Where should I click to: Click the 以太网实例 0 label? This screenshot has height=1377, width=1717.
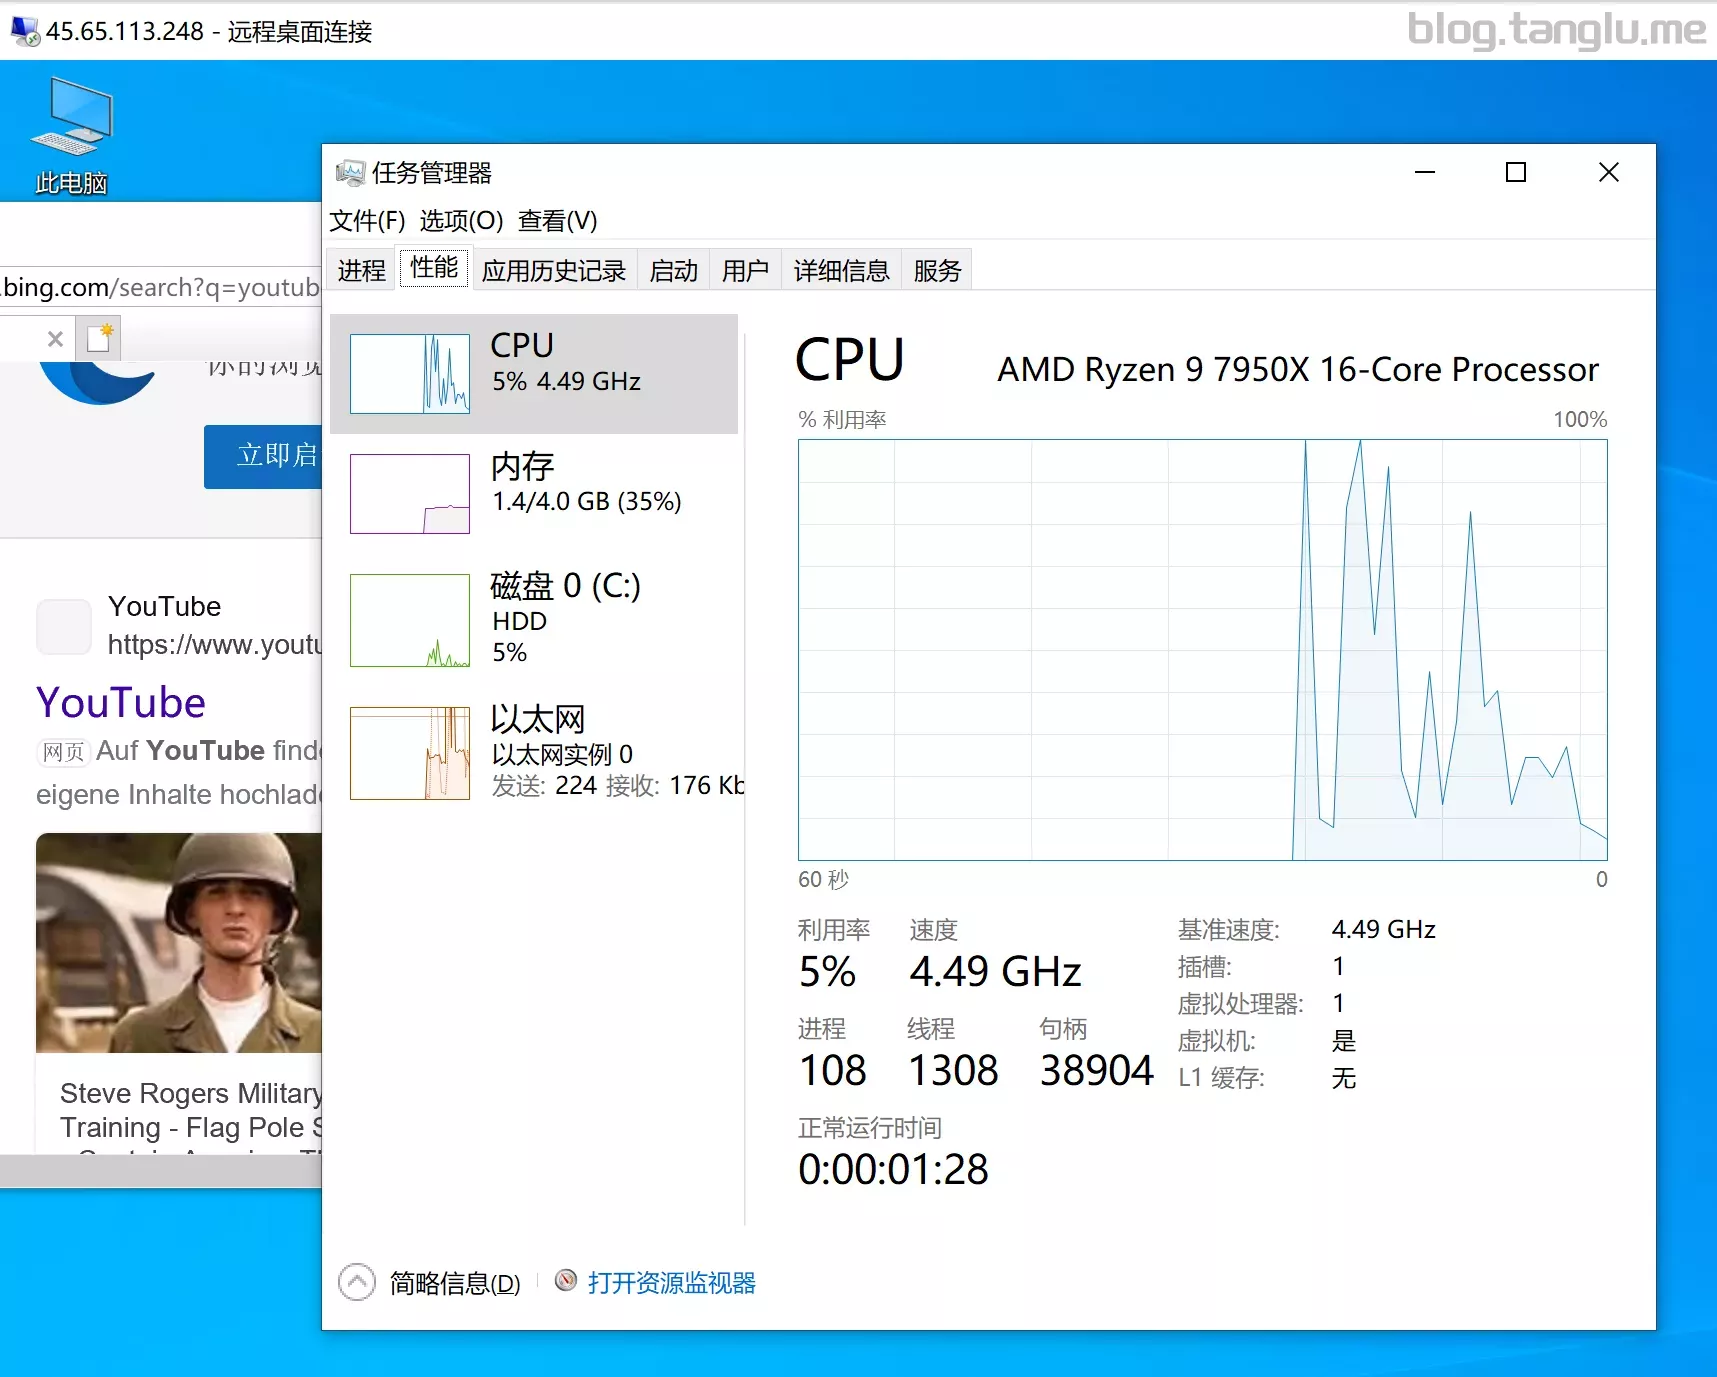pyautogui.click(x=562, y=754)
